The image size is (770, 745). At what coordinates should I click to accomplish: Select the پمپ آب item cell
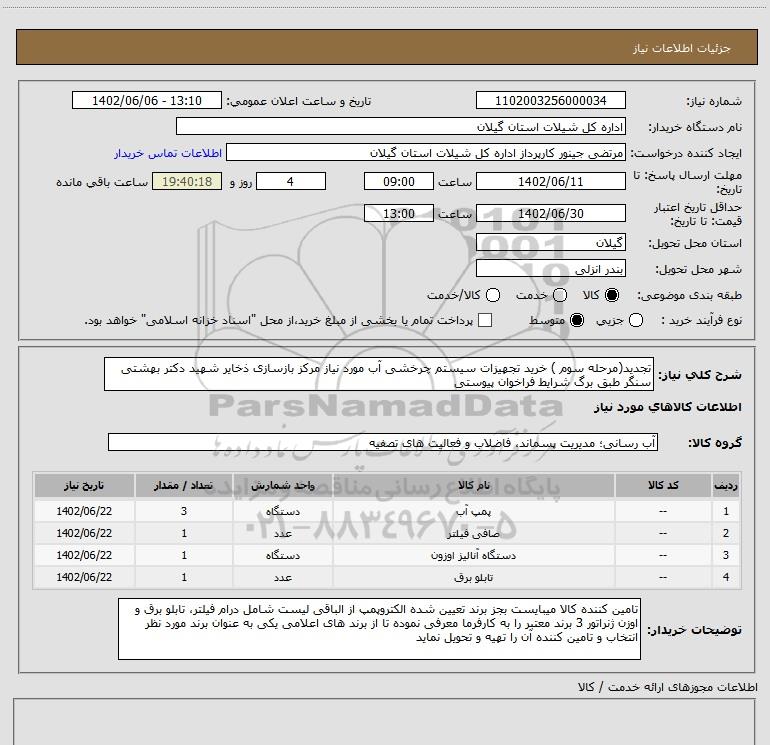pos(473,511)
